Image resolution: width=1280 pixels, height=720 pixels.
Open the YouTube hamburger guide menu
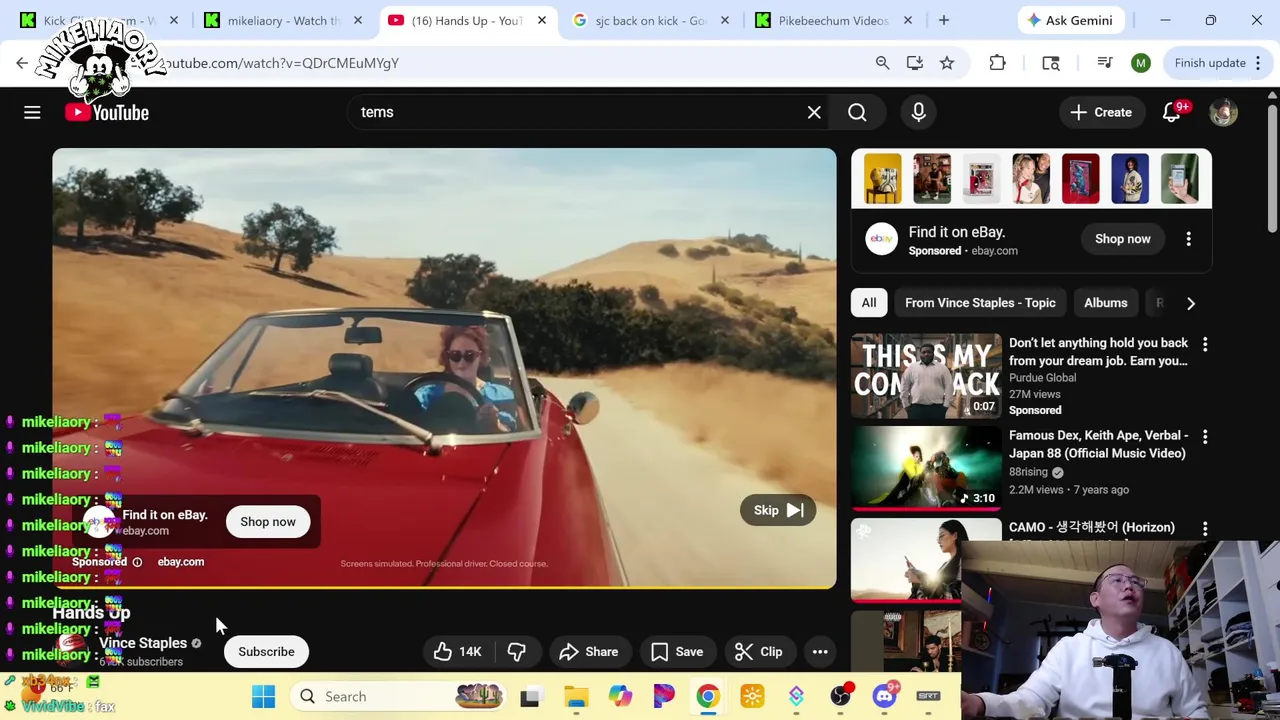32,112
